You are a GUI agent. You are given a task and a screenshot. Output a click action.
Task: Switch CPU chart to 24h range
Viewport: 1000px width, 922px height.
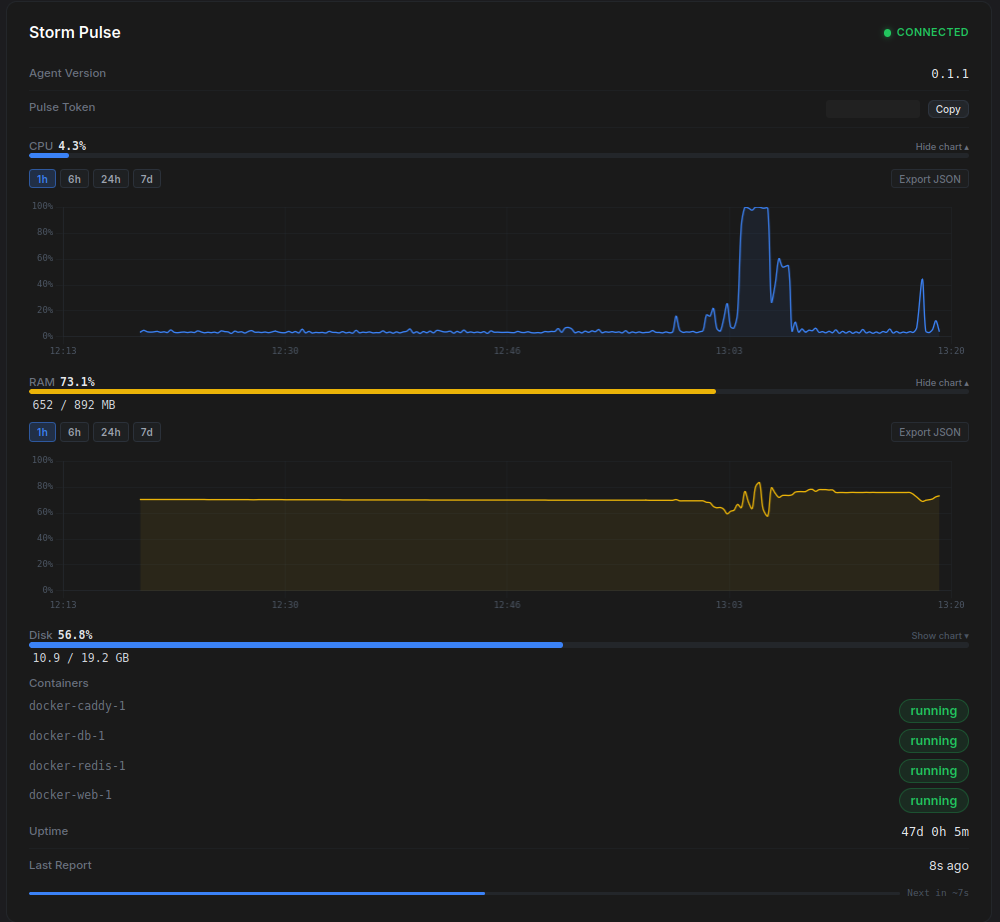tap(110, 178)
